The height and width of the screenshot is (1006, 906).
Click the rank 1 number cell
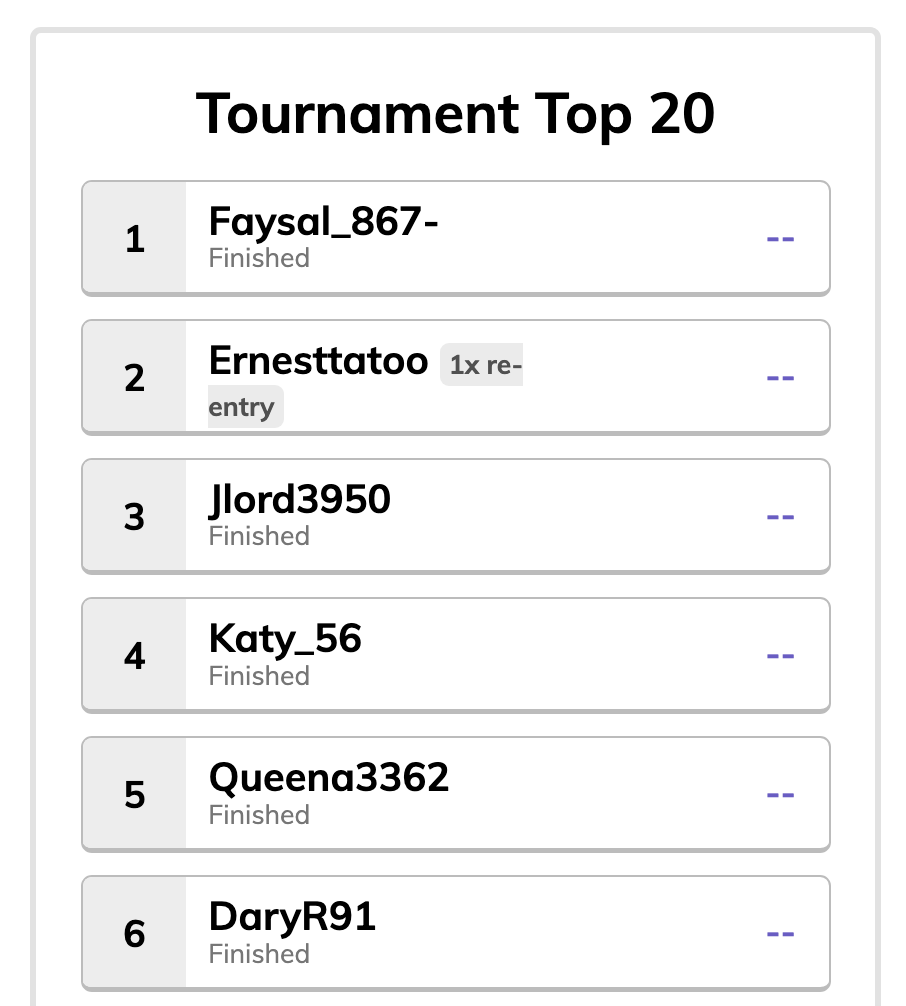(134, 238)
